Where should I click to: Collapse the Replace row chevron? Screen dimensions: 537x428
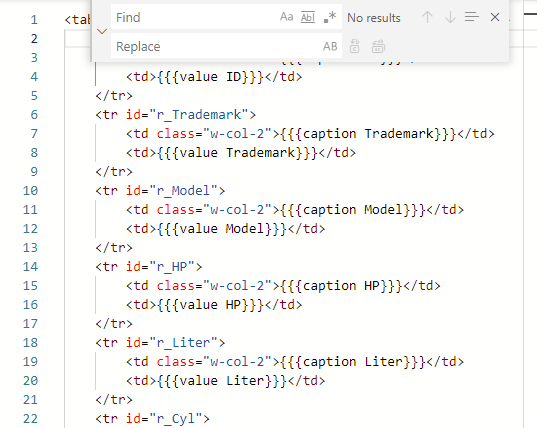pyautogui.click(x=102, y=32)
